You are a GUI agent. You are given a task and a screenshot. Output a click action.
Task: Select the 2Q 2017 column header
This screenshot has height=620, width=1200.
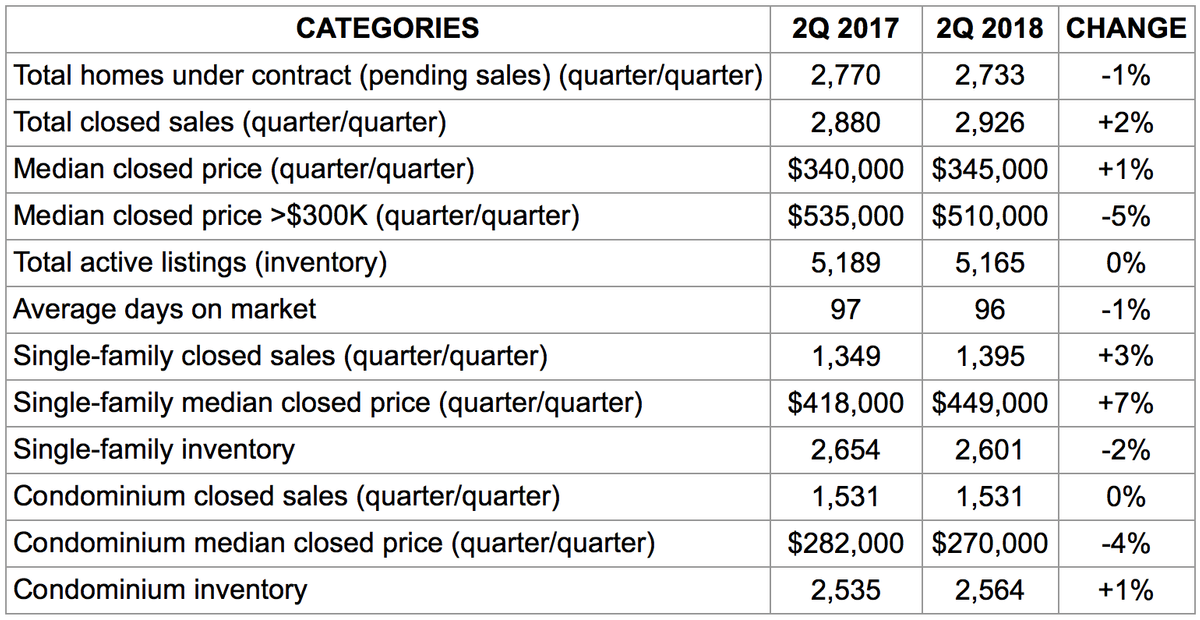click(x=846, y=28)
